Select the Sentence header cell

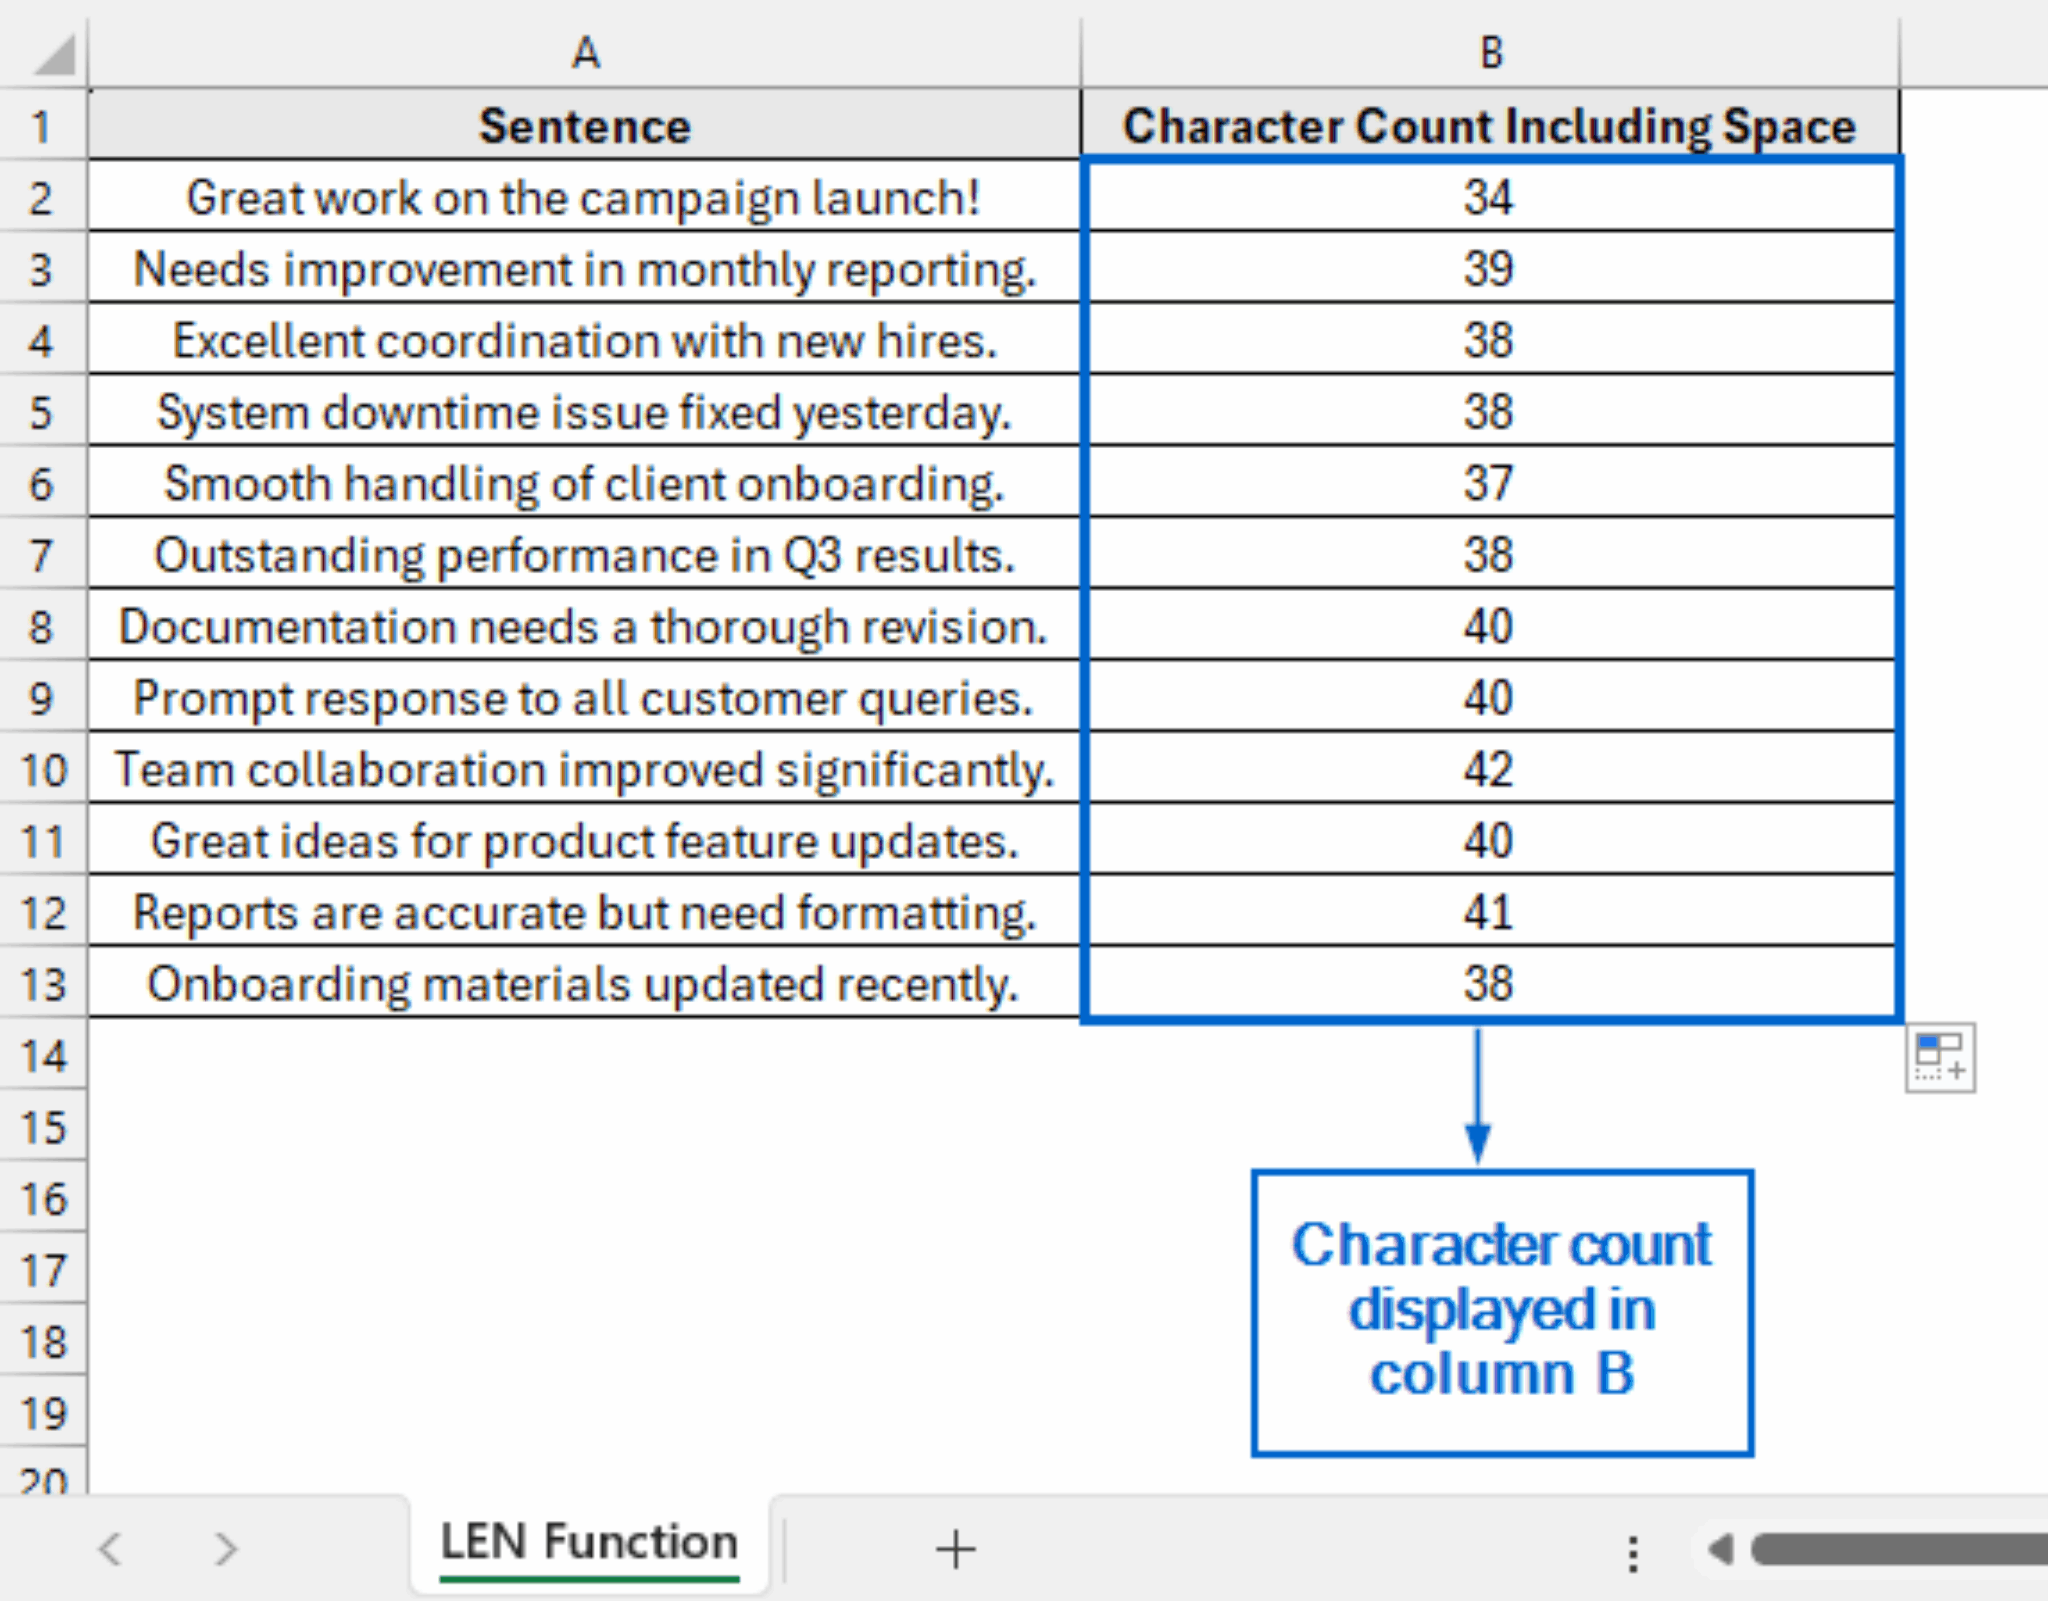click(x=585, y=125)
